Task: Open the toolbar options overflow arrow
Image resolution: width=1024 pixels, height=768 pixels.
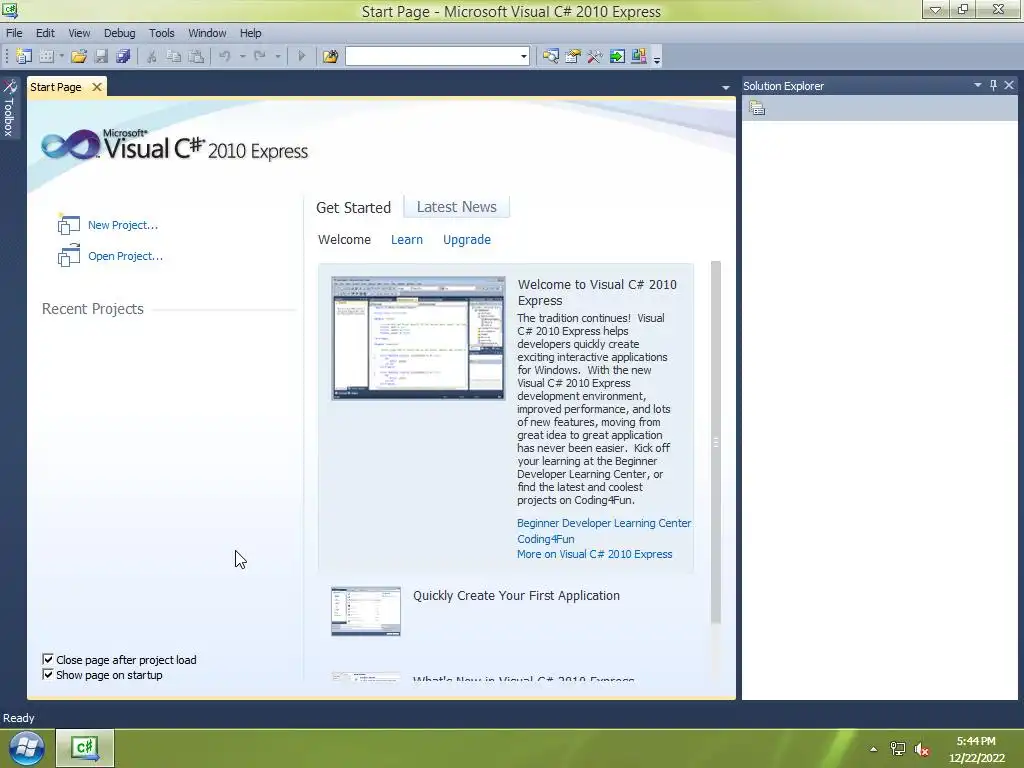Action: click(x=657, y=59)
